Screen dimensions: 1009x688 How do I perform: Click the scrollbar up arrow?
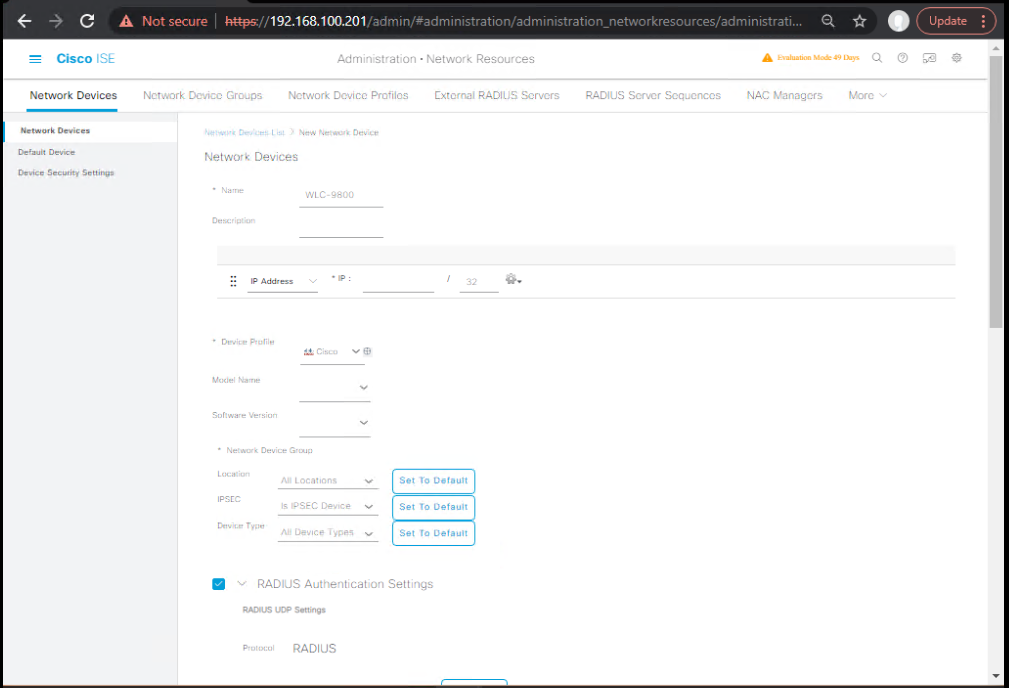pyautogui.click(x=996, y=48)
